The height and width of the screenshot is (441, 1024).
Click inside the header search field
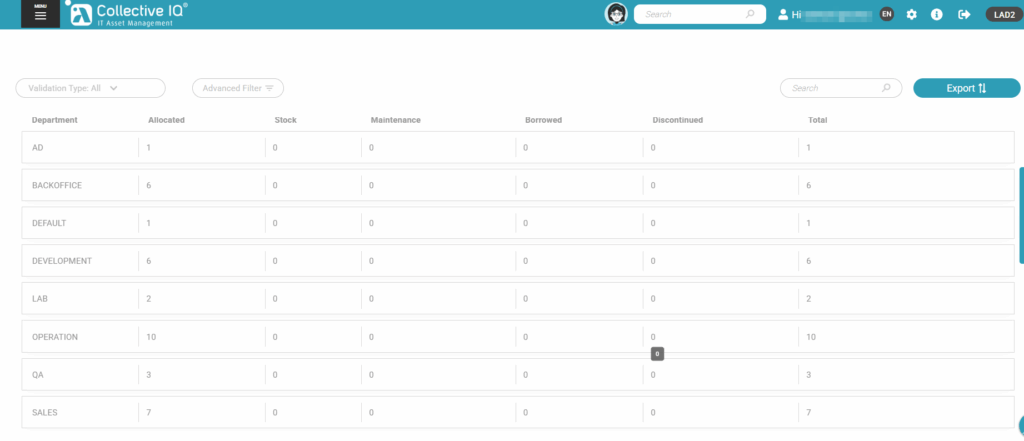click(x=690, y=15)
